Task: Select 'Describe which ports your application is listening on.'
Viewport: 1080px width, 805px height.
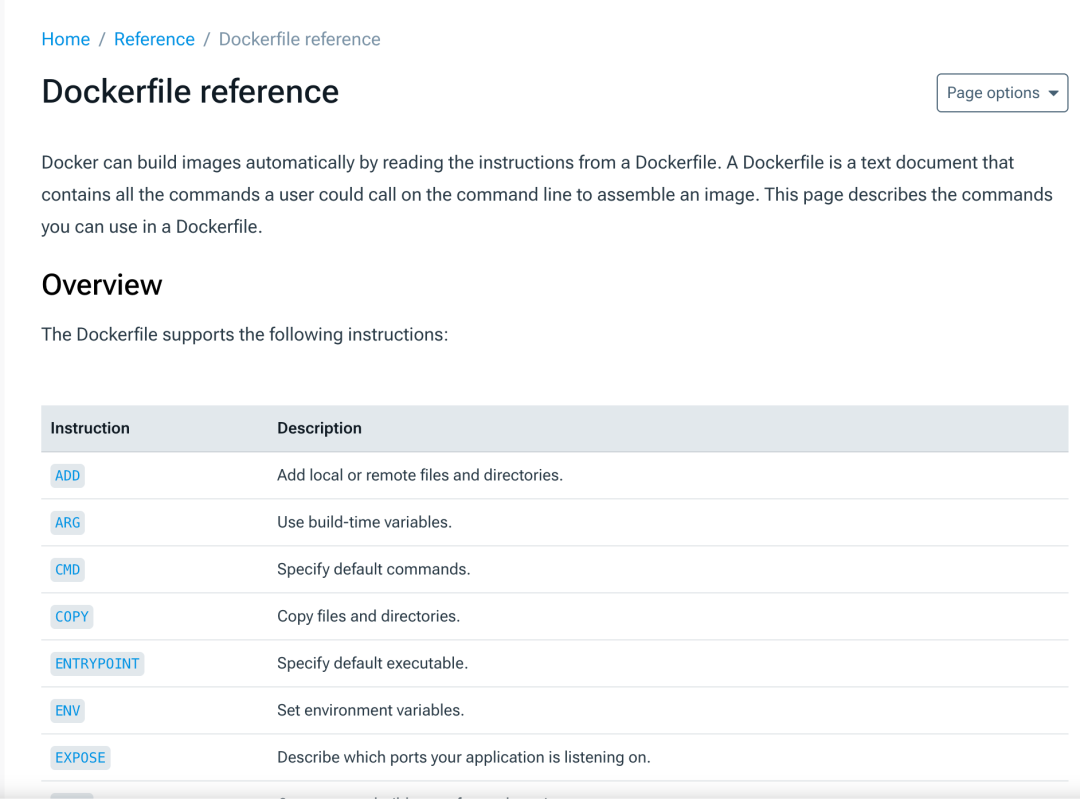Action: 464,757
